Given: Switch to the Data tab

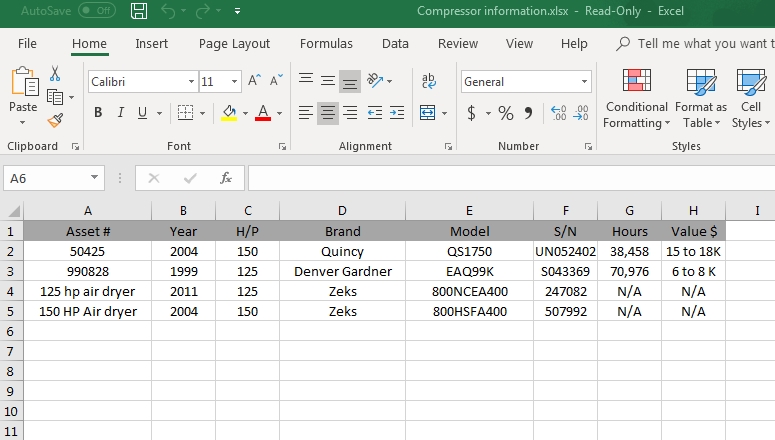Looking at the screenshot, I should [395, 44].
